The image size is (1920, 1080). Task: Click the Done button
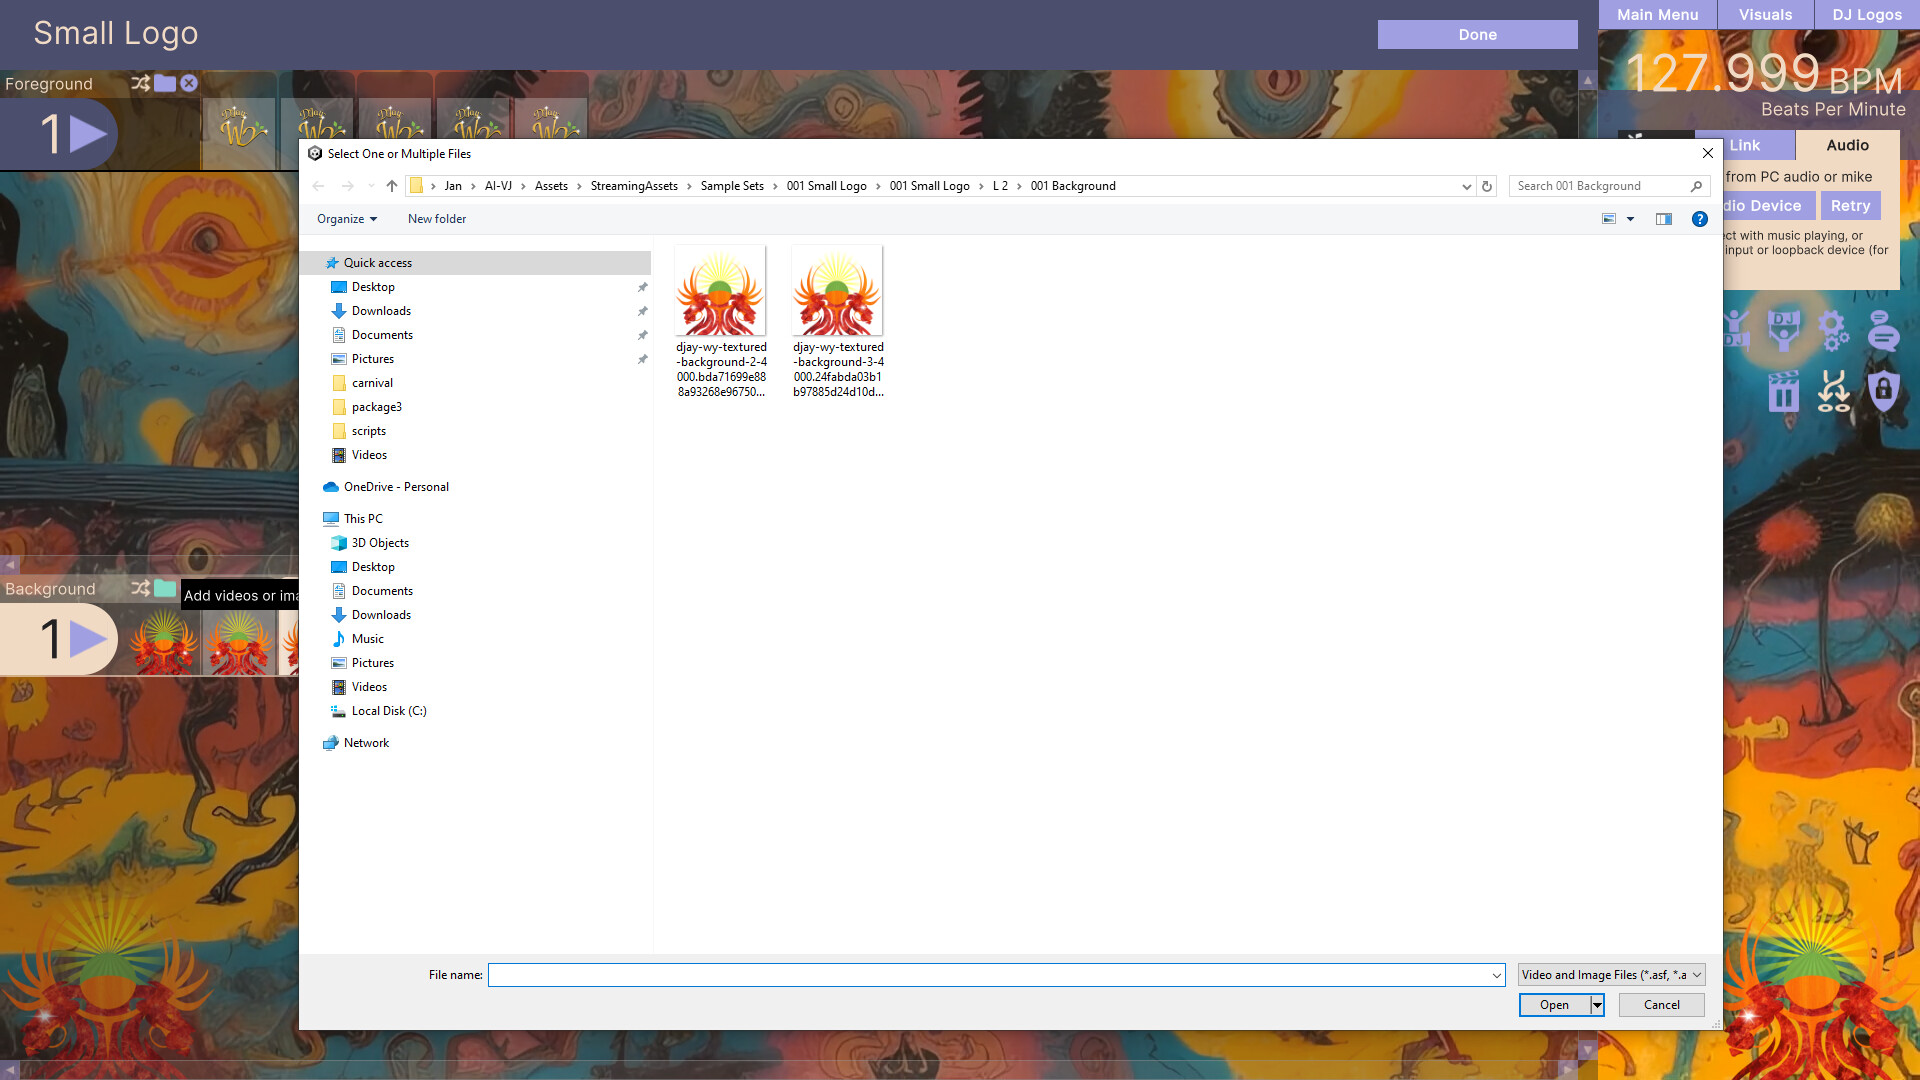click(1478, 34)
